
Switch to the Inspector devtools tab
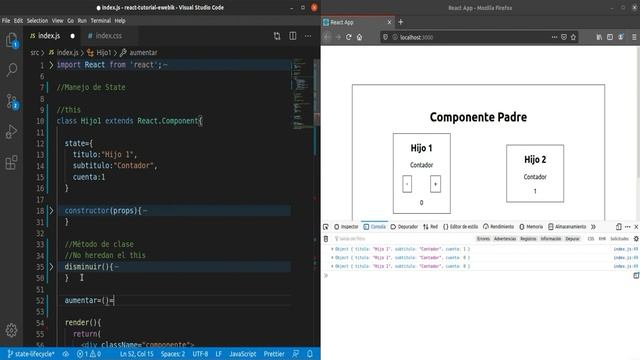[x=346, y=227]
